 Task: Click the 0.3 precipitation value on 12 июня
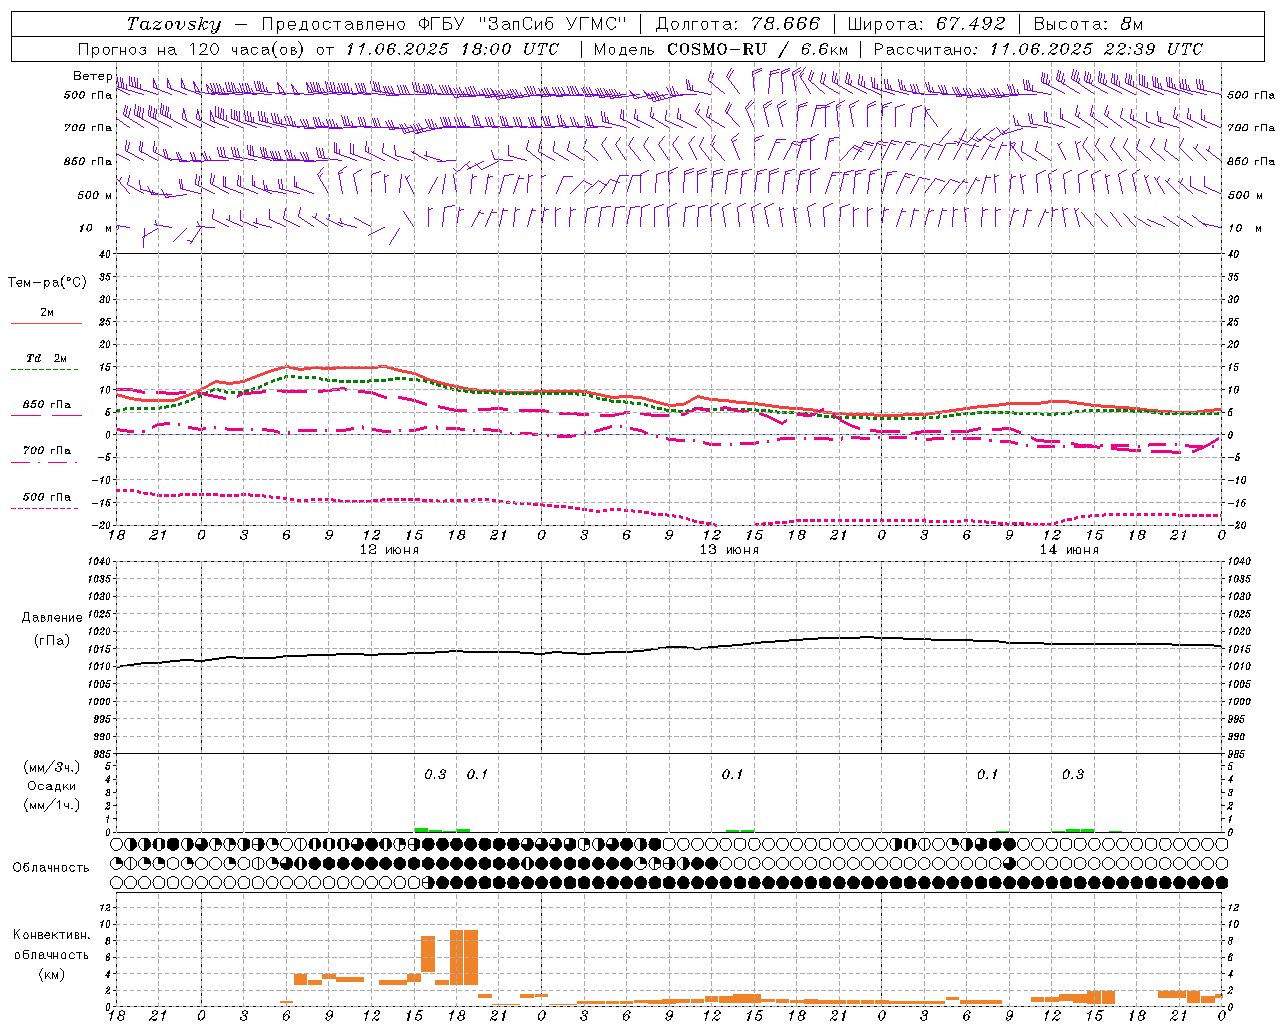[435, 774]
